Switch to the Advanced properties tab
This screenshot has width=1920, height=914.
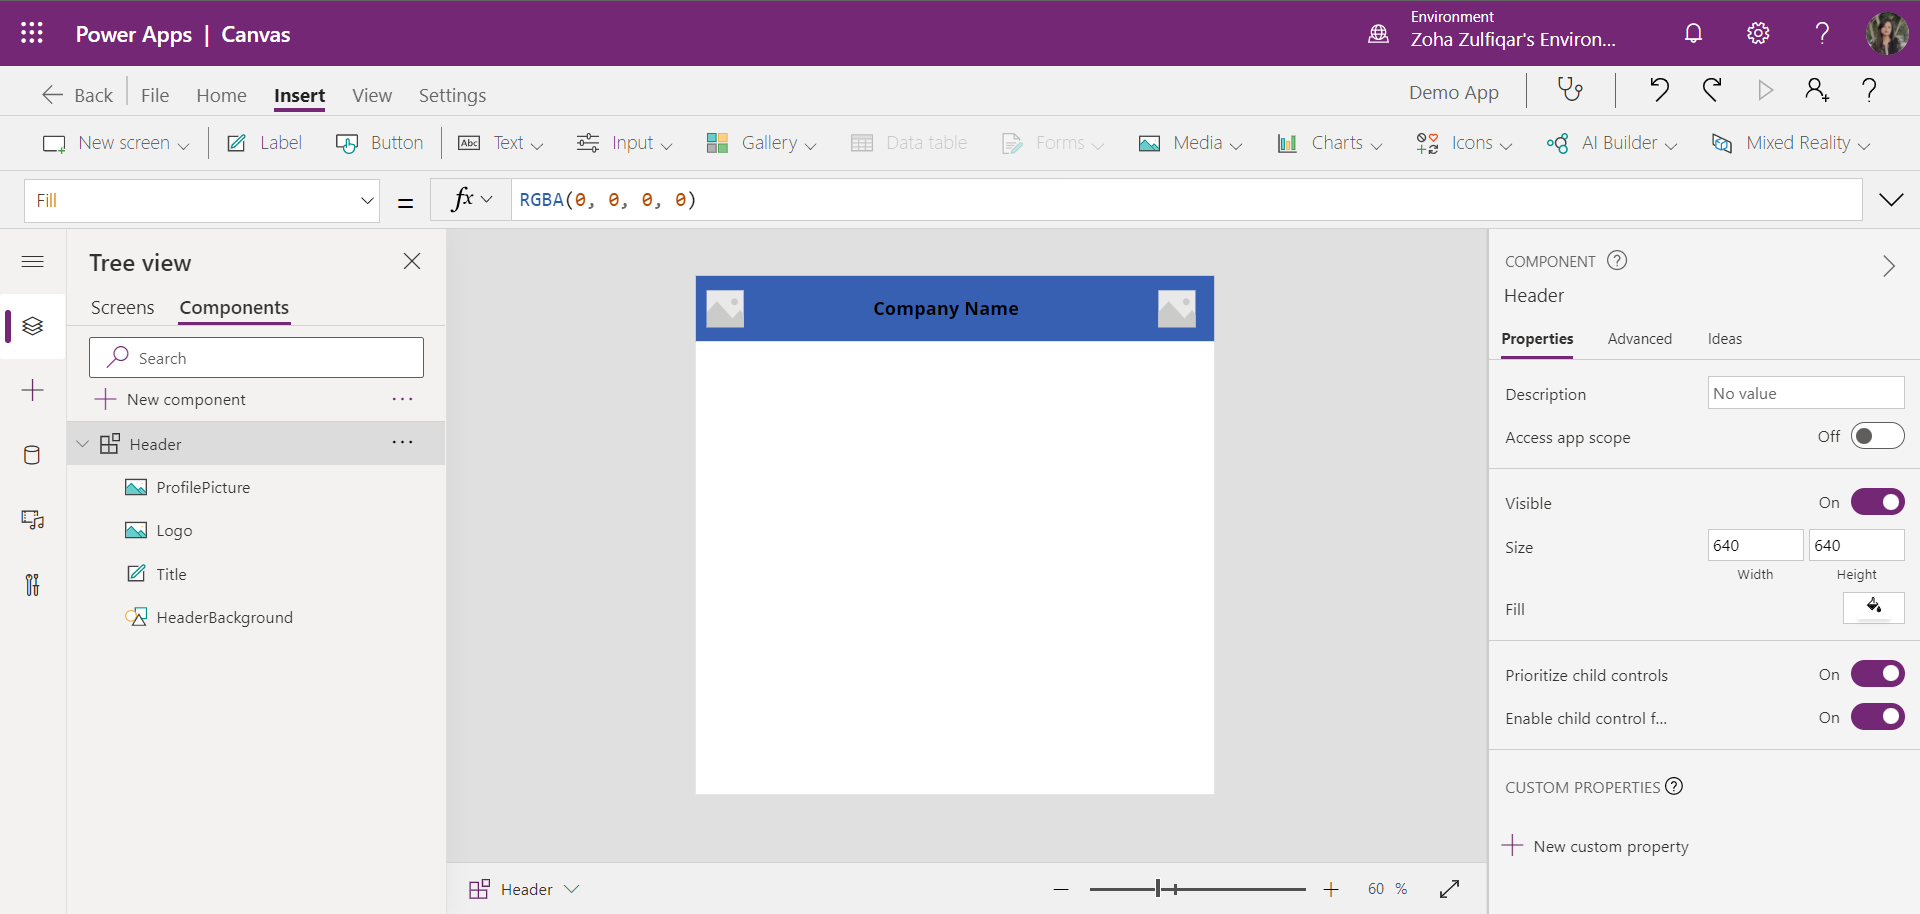(x=1639, y=338)
